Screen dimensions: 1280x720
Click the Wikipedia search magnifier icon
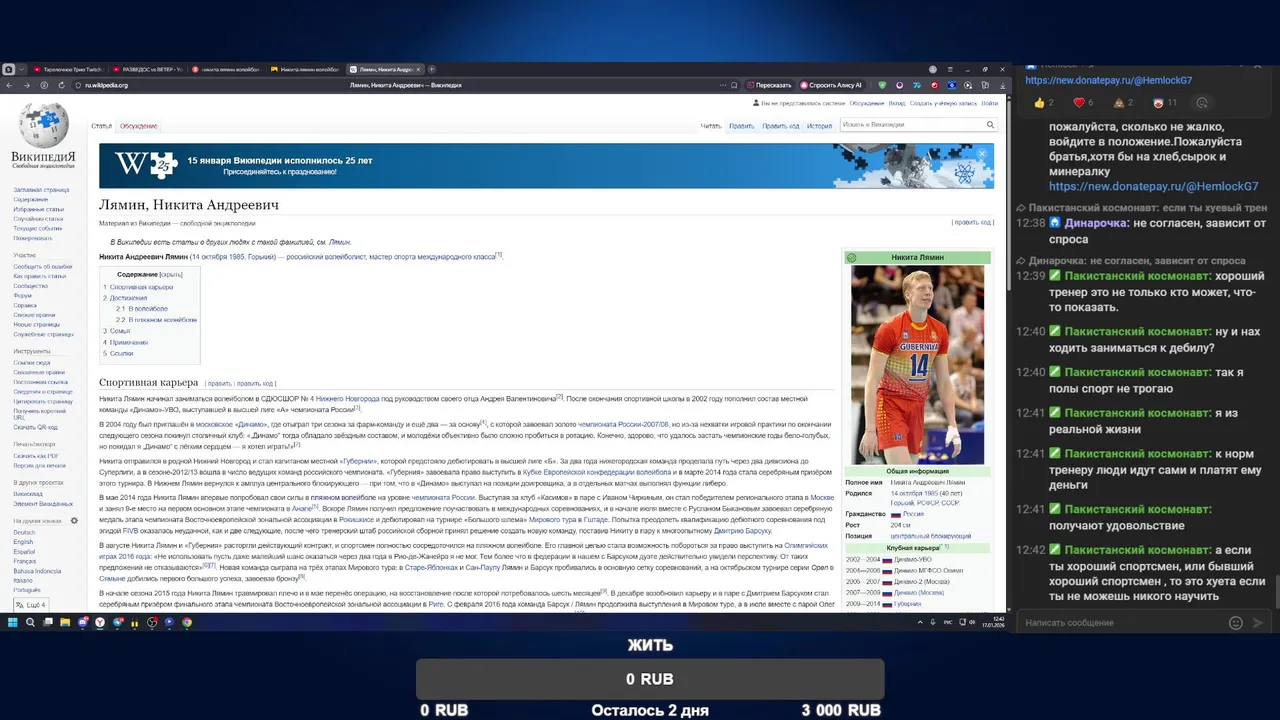point(990,125)
